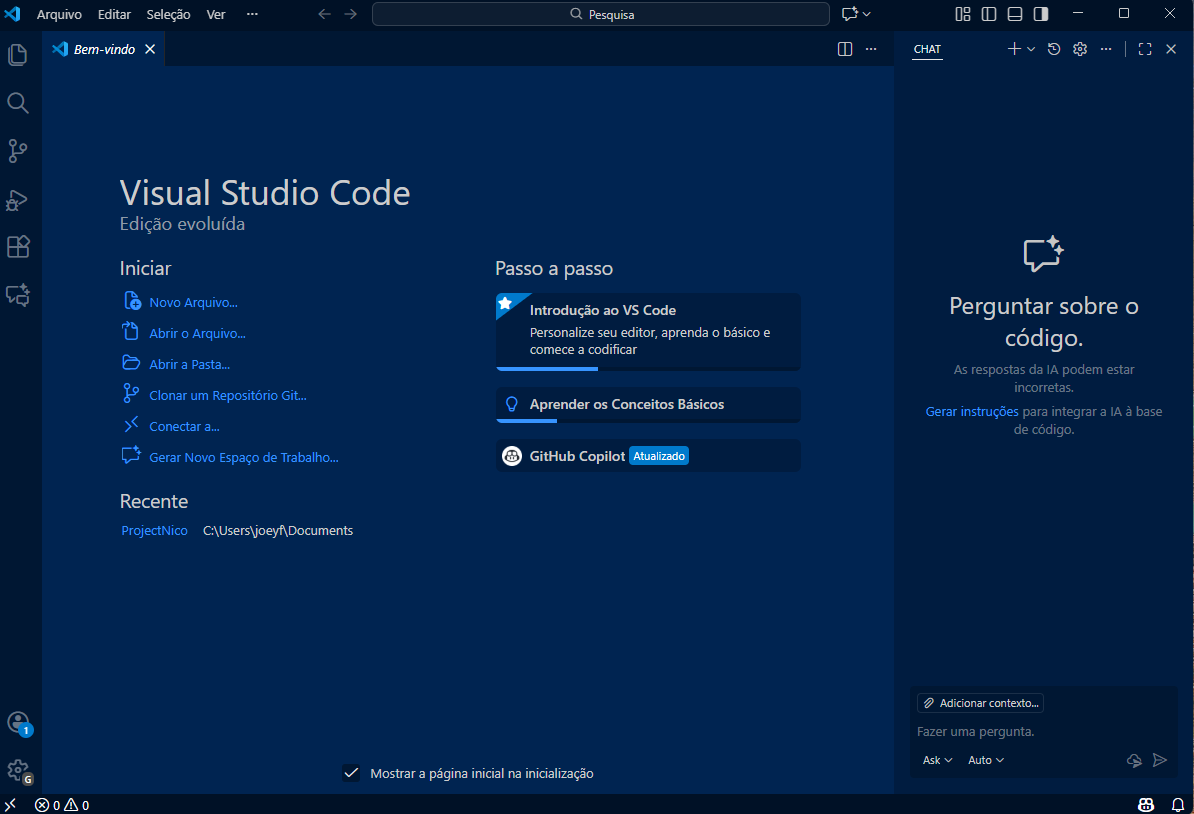Open the Chat view icon in activity bar
The width and height of the screenshot is (1194, 814).
(x=18, y=295)
